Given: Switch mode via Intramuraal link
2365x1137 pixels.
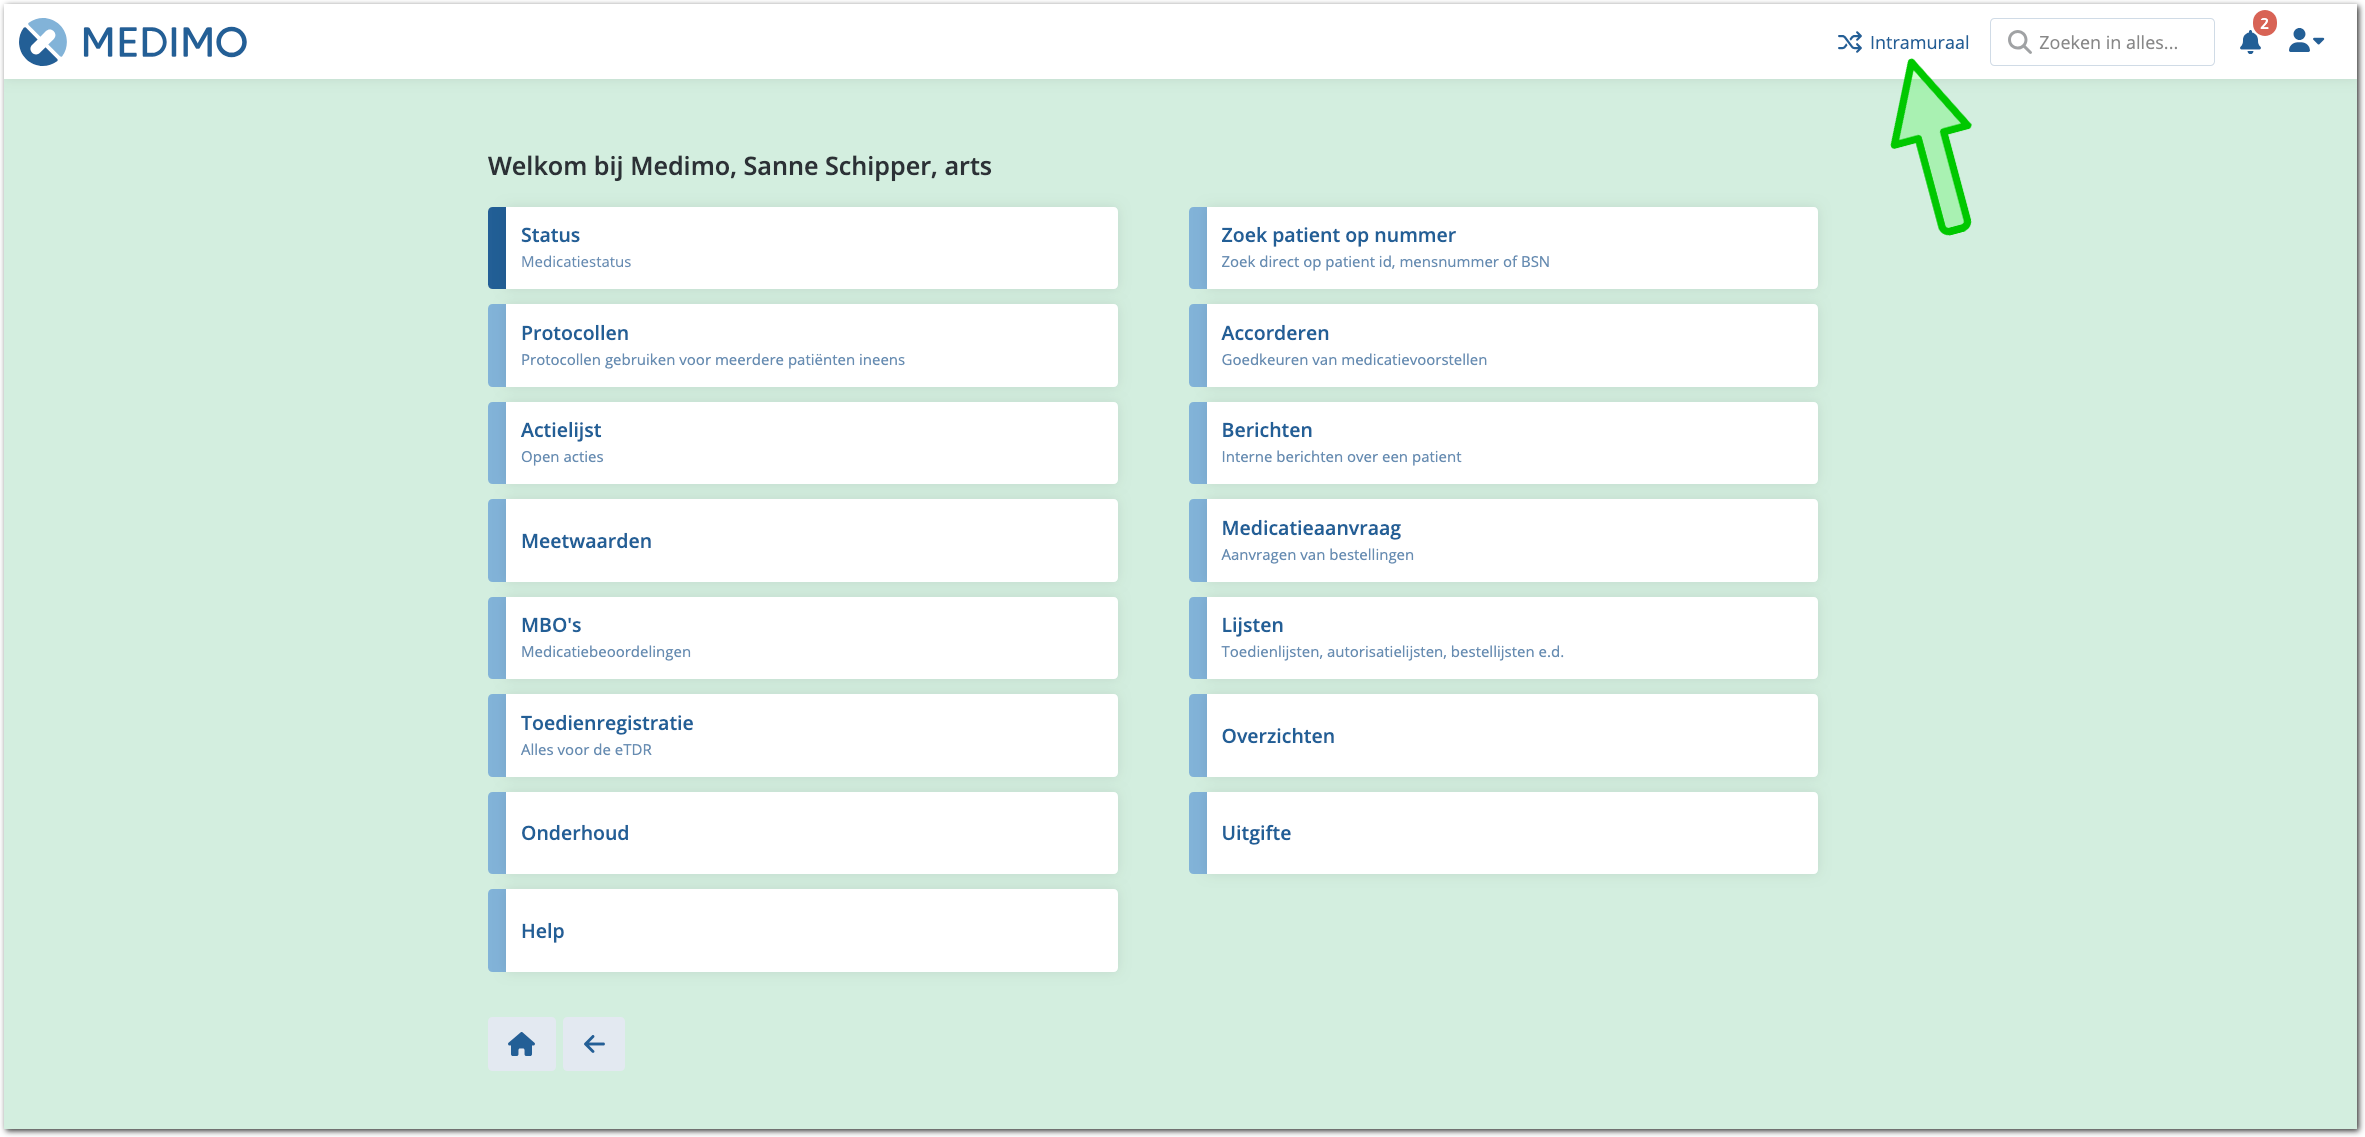Looking at the screenshot, I should pos(1918,42).
